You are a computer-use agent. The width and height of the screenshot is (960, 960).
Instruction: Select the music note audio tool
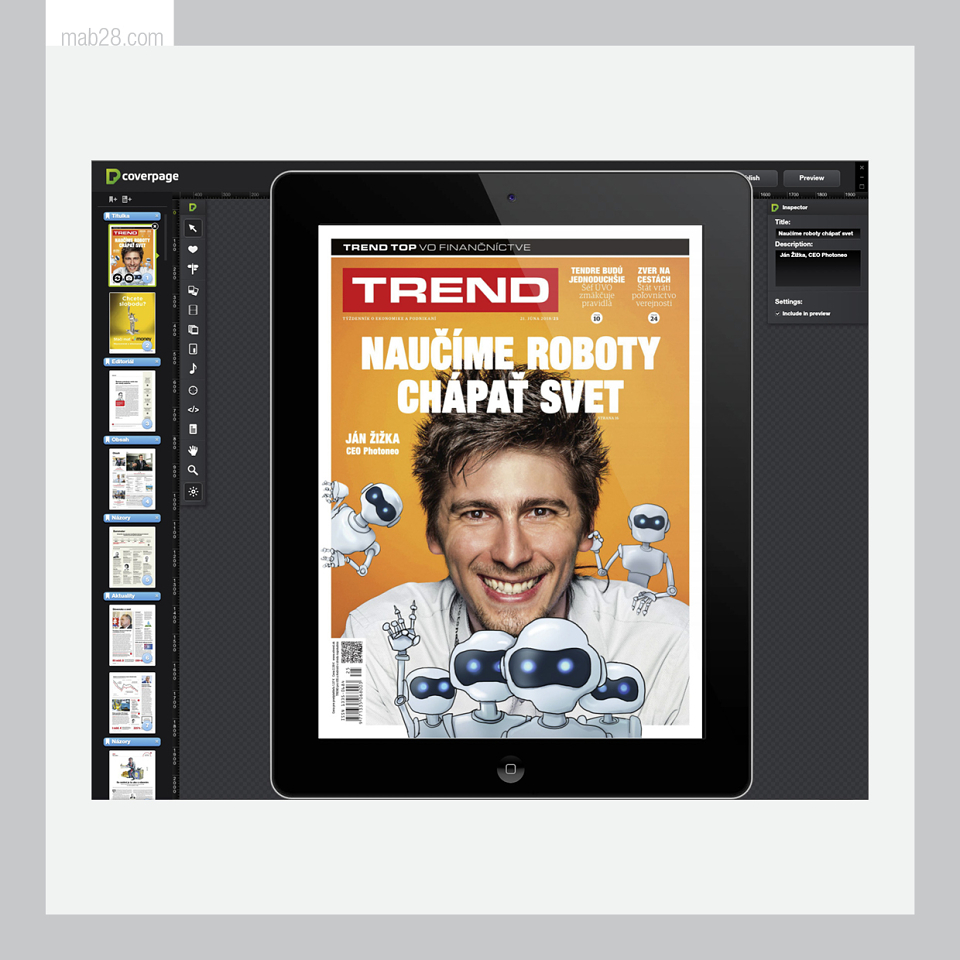pos(193,369)
